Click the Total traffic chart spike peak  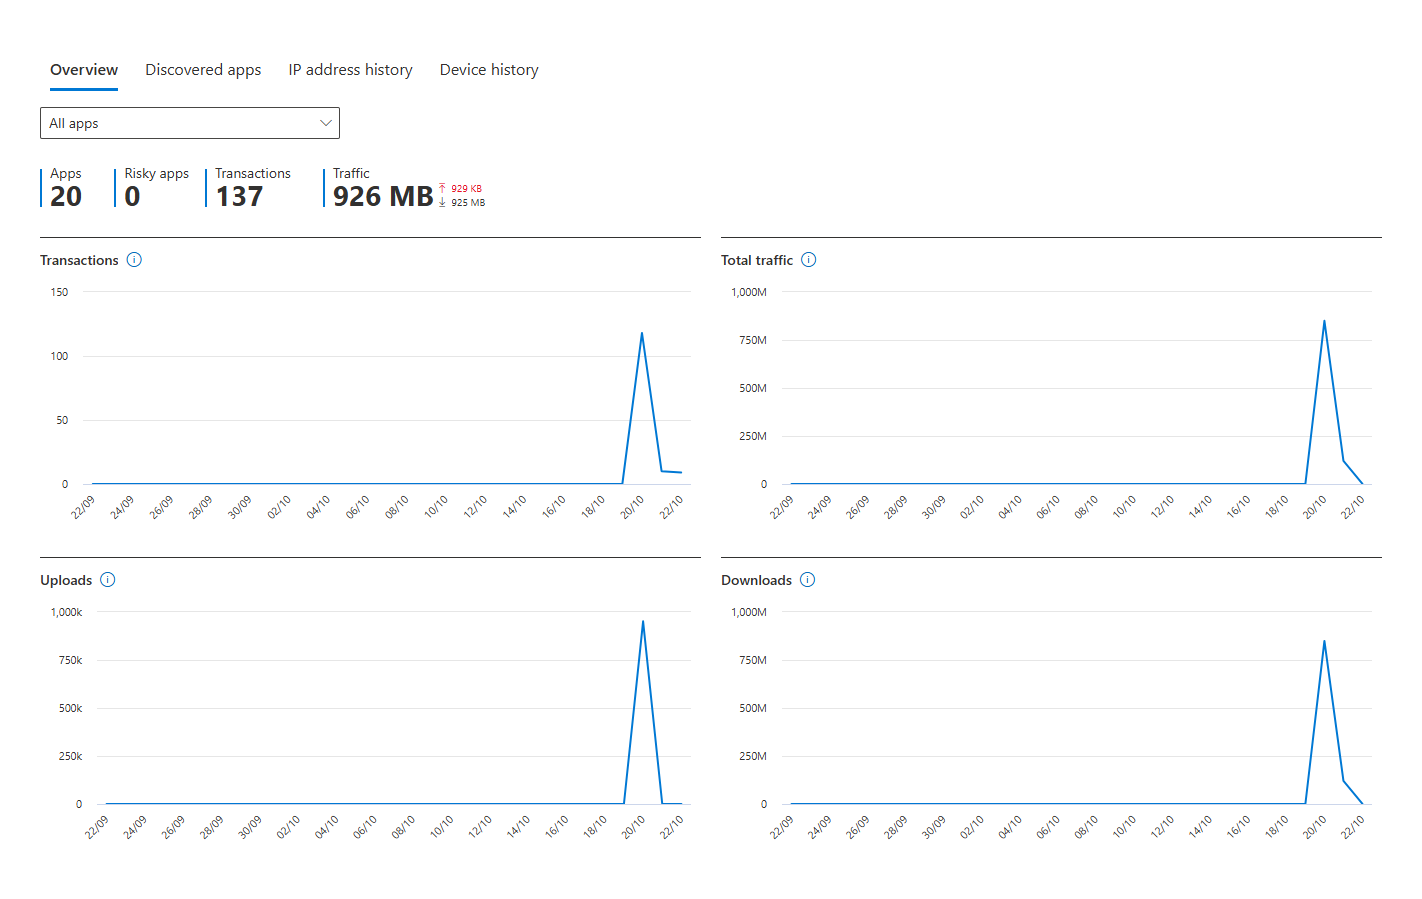point(1324,321)
